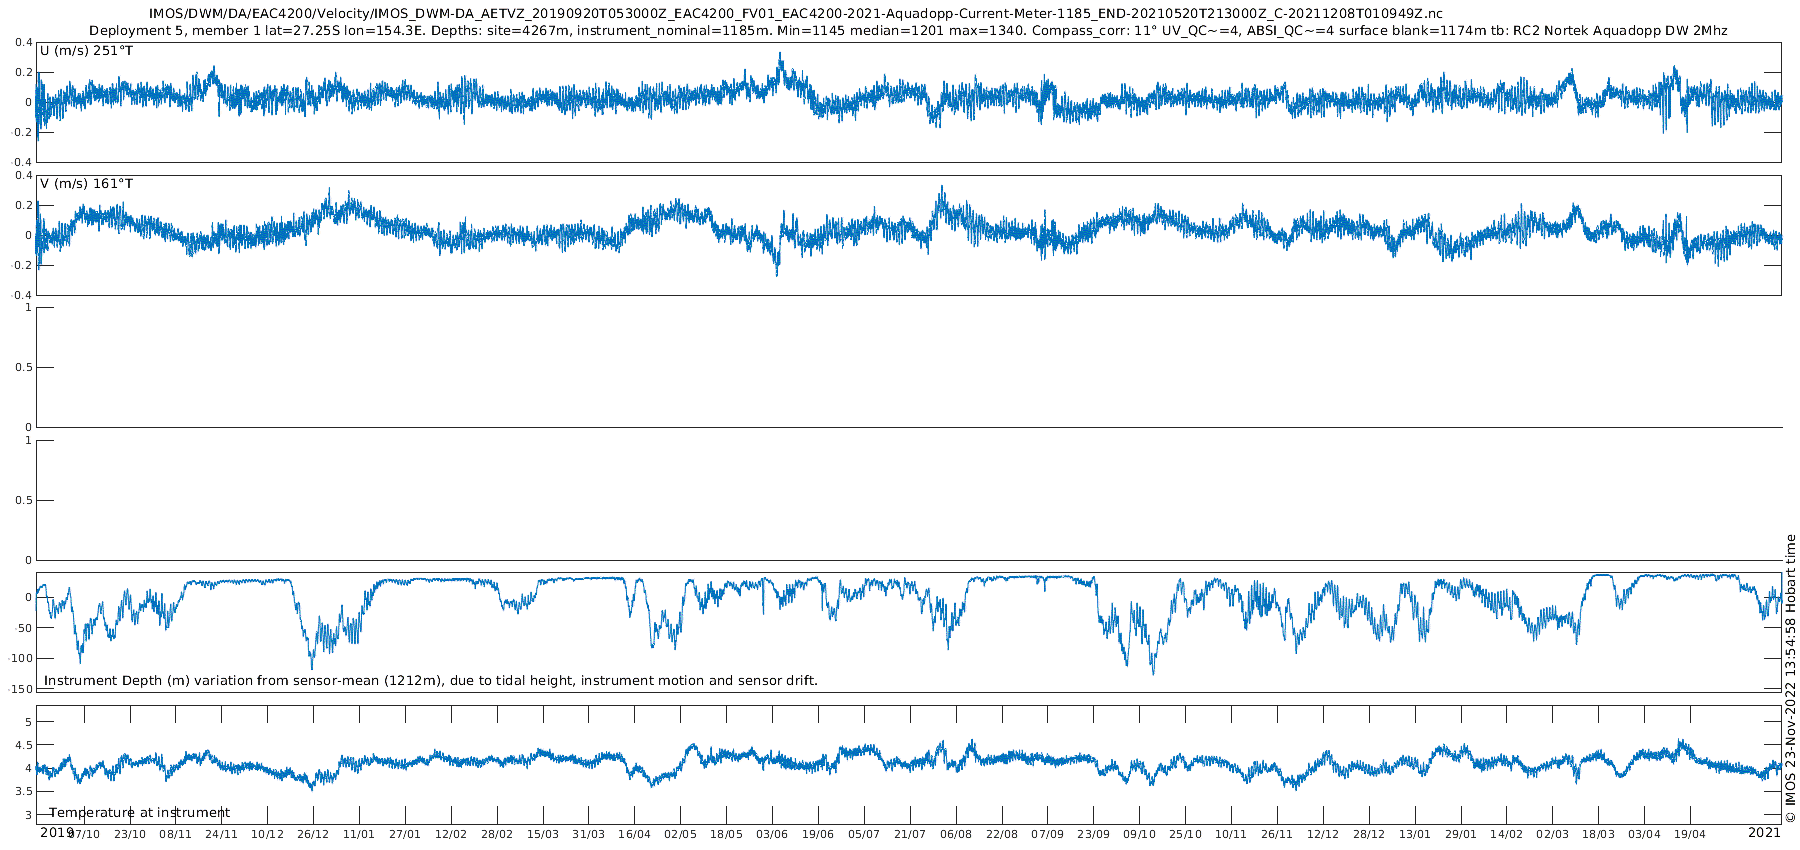
Task: Select the '03/06' date tick label
Action: 772,834
